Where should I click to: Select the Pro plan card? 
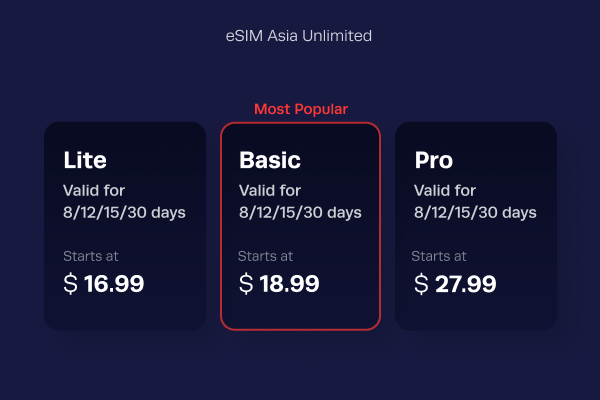pos(476,226)
